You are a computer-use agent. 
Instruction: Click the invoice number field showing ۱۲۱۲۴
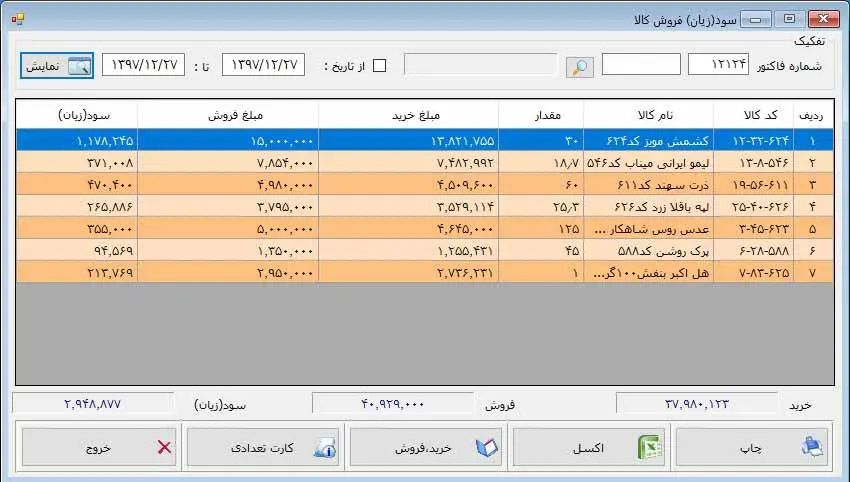point(718,65)
